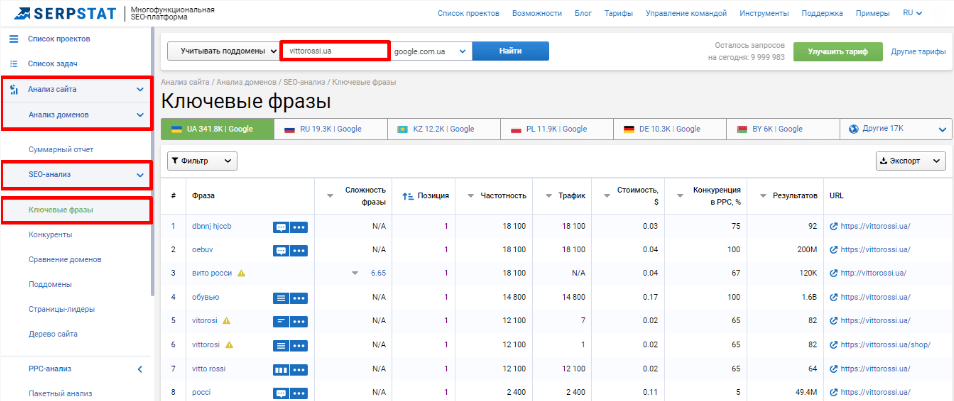This screenshot has width=954, height=401.
Task: Expand the Фильтр dropdown
Action: pyautogui.click(x=201, y=160)
